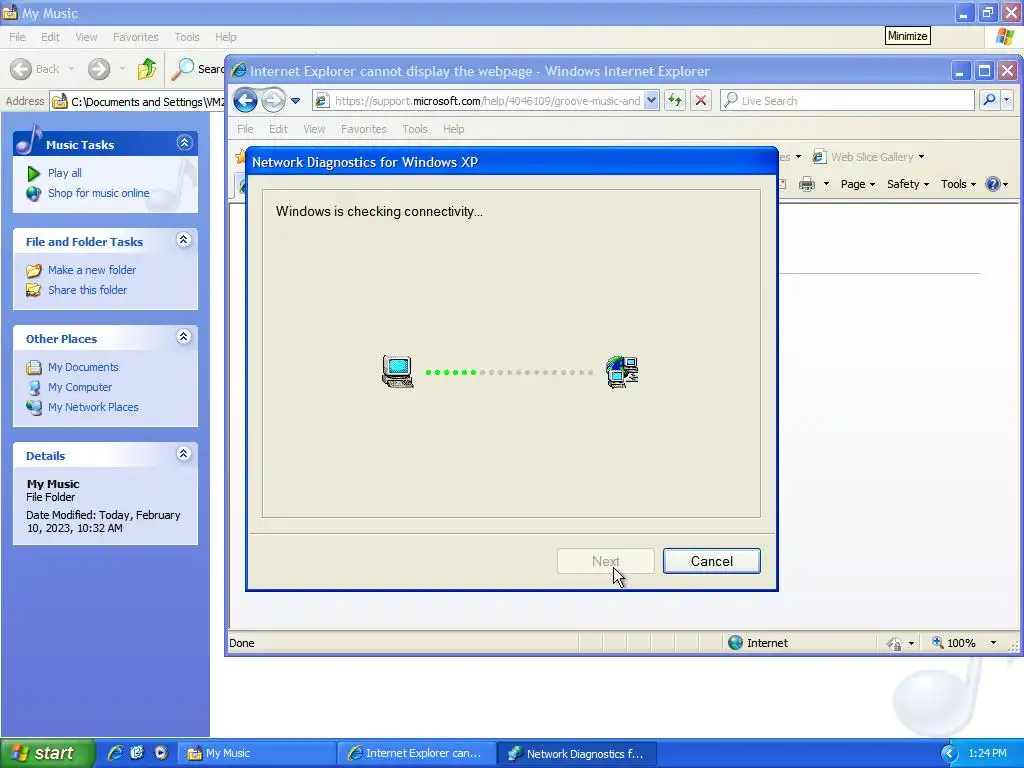Click the Internet zone globe in status bar

[735, 643]
